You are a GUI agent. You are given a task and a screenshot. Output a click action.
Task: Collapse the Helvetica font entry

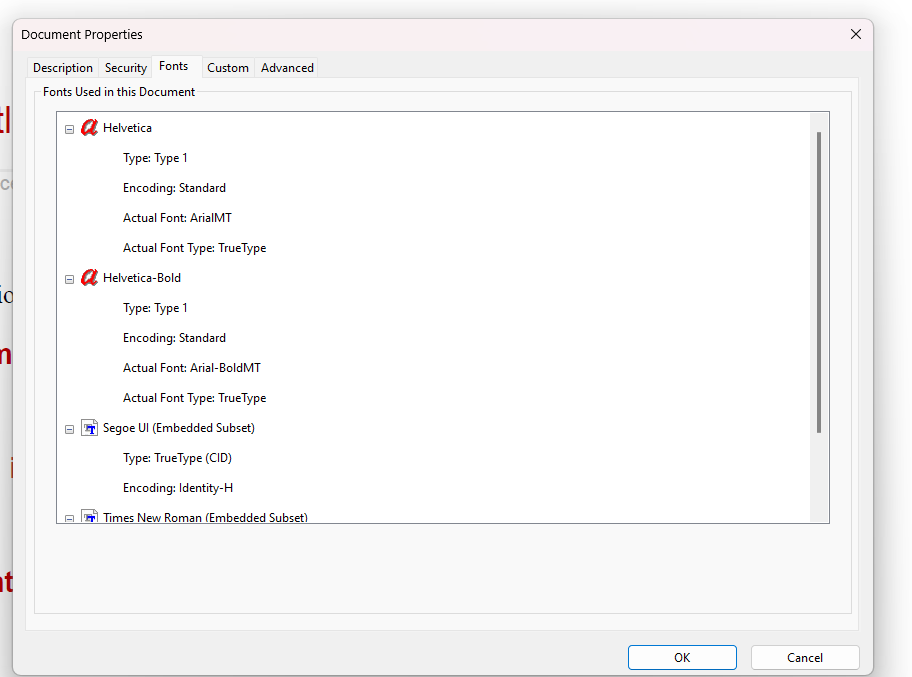pyautogui.click(x=70, y=129)
